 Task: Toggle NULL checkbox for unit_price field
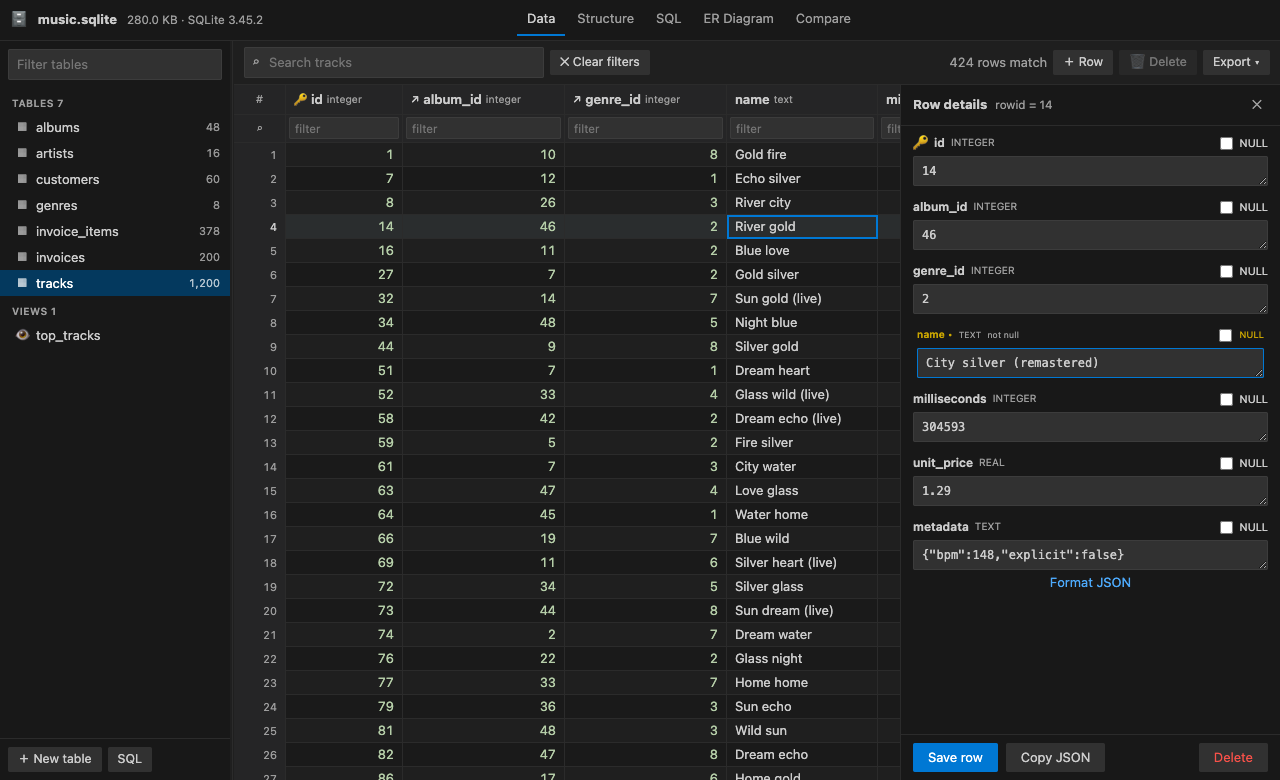coord(1226,463)
